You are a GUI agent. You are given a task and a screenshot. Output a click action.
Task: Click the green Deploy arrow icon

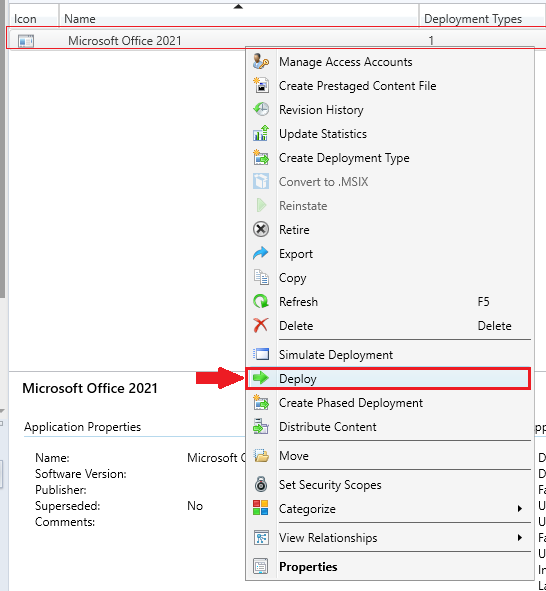pyautogui.click(x=261, y=378)
